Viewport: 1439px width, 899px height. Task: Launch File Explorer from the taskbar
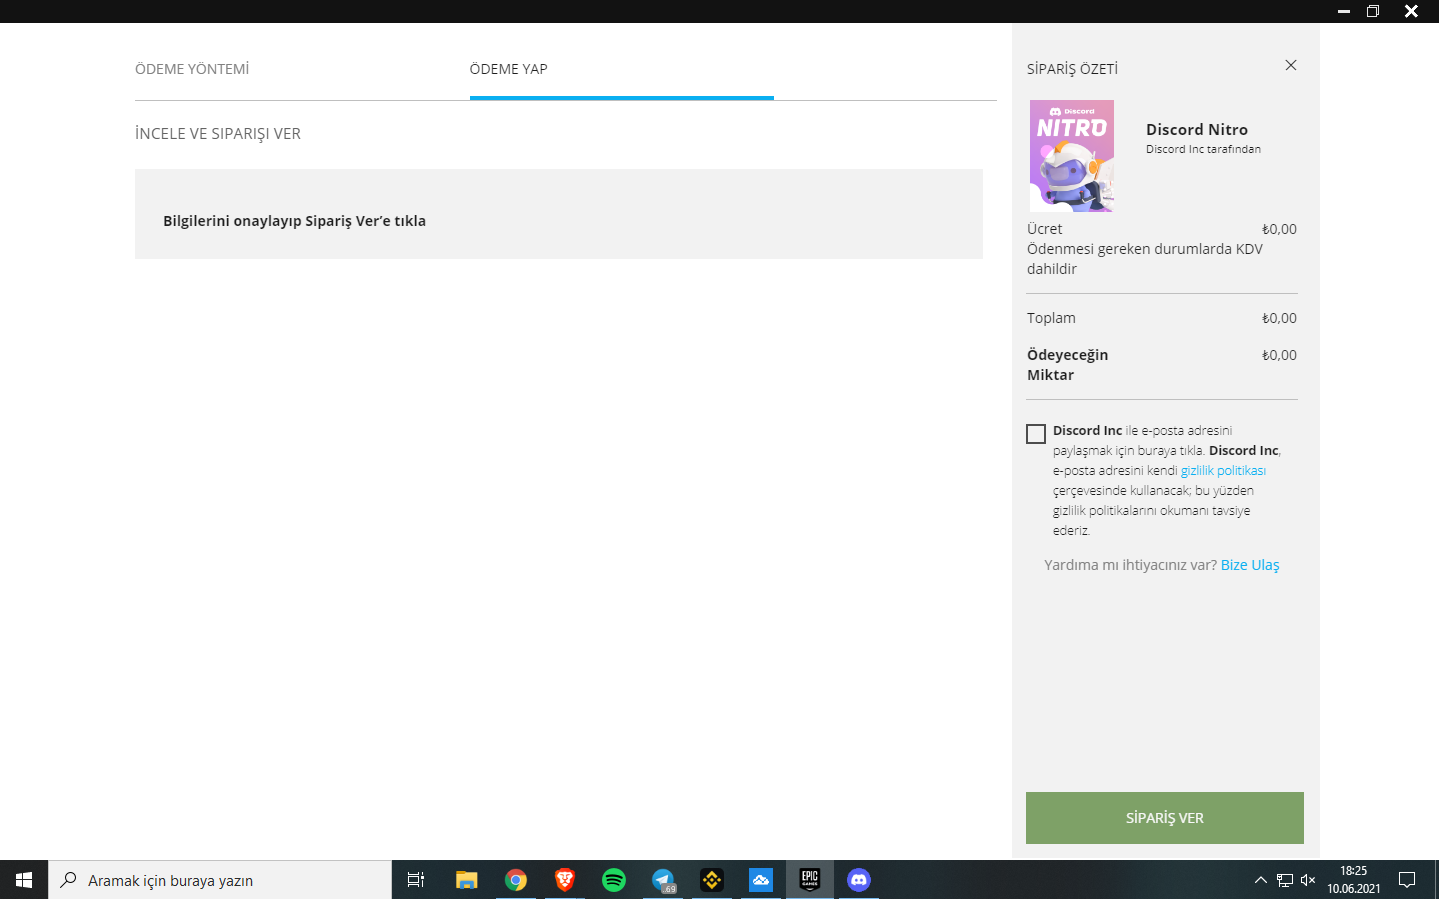466,880
